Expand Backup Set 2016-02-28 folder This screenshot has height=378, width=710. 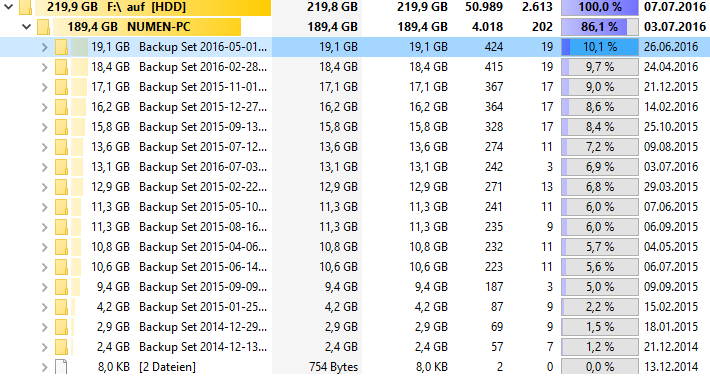44,67
